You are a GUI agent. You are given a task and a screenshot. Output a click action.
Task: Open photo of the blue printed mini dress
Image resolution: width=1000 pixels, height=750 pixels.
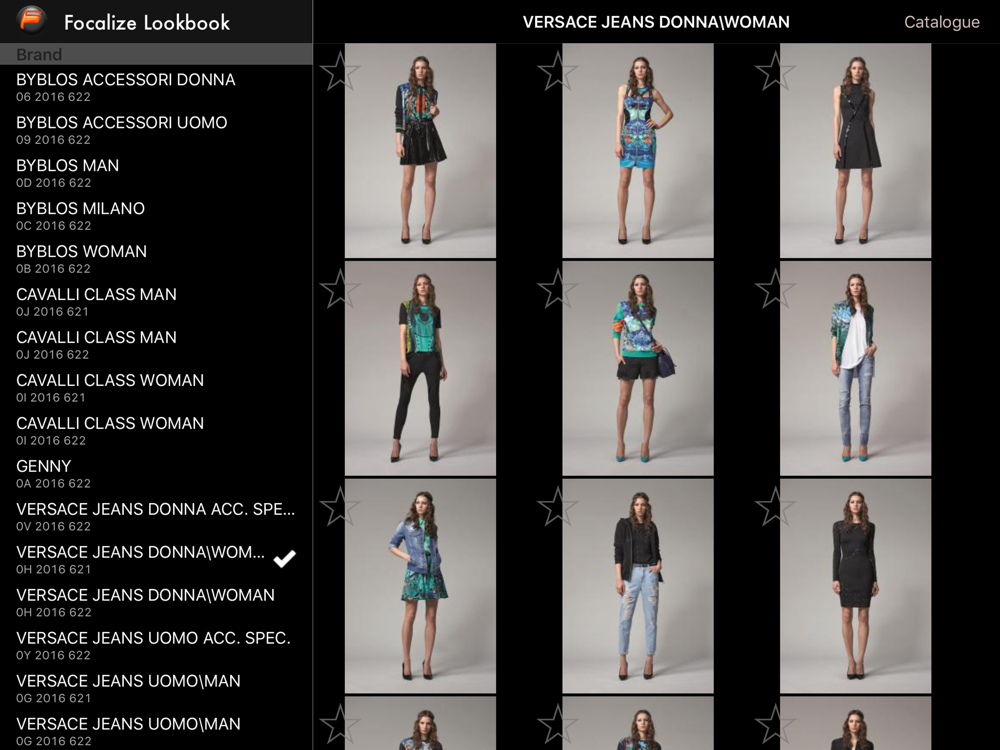(x=638, y=151)
